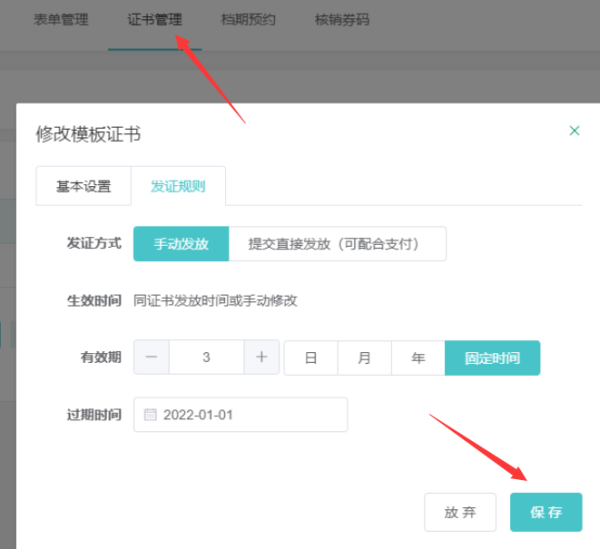600x549 pixels.
Task: Choose 提交直接发放（可配合支付）option
Action: [337, 244]
